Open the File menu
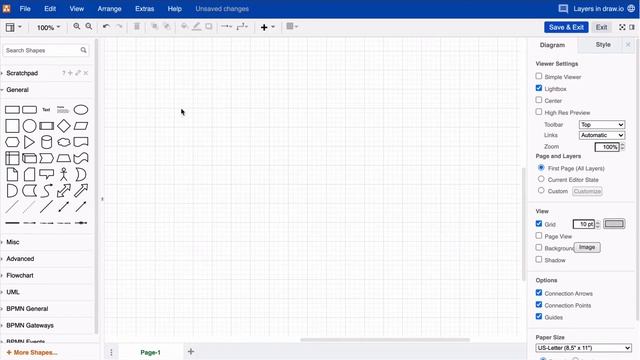This screenshot has height=360, width=640. click(x=25, y=9)
